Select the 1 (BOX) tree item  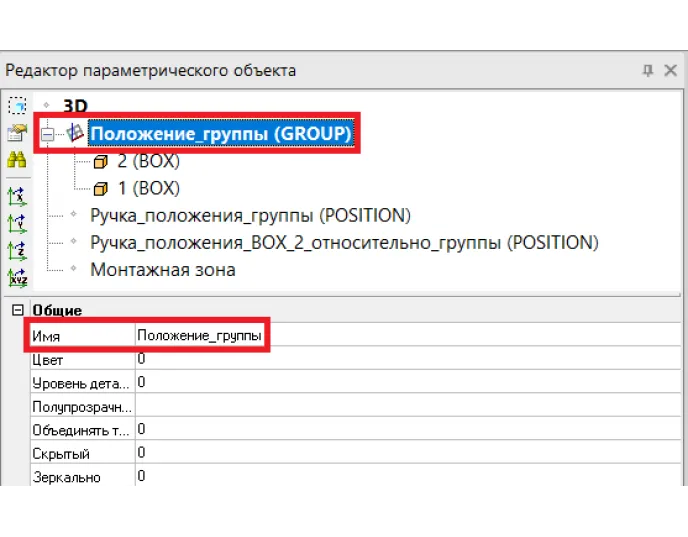[x=149, y=188]
